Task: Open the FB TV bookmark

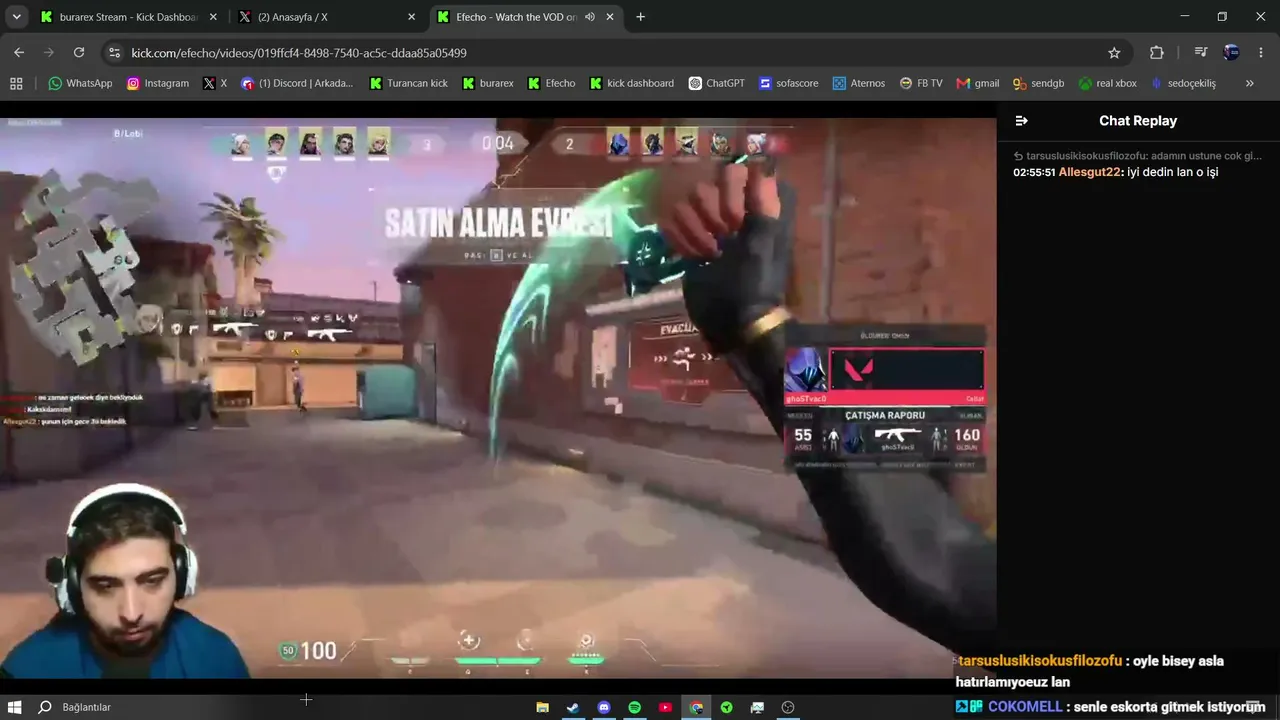Action: pos(920,83)
